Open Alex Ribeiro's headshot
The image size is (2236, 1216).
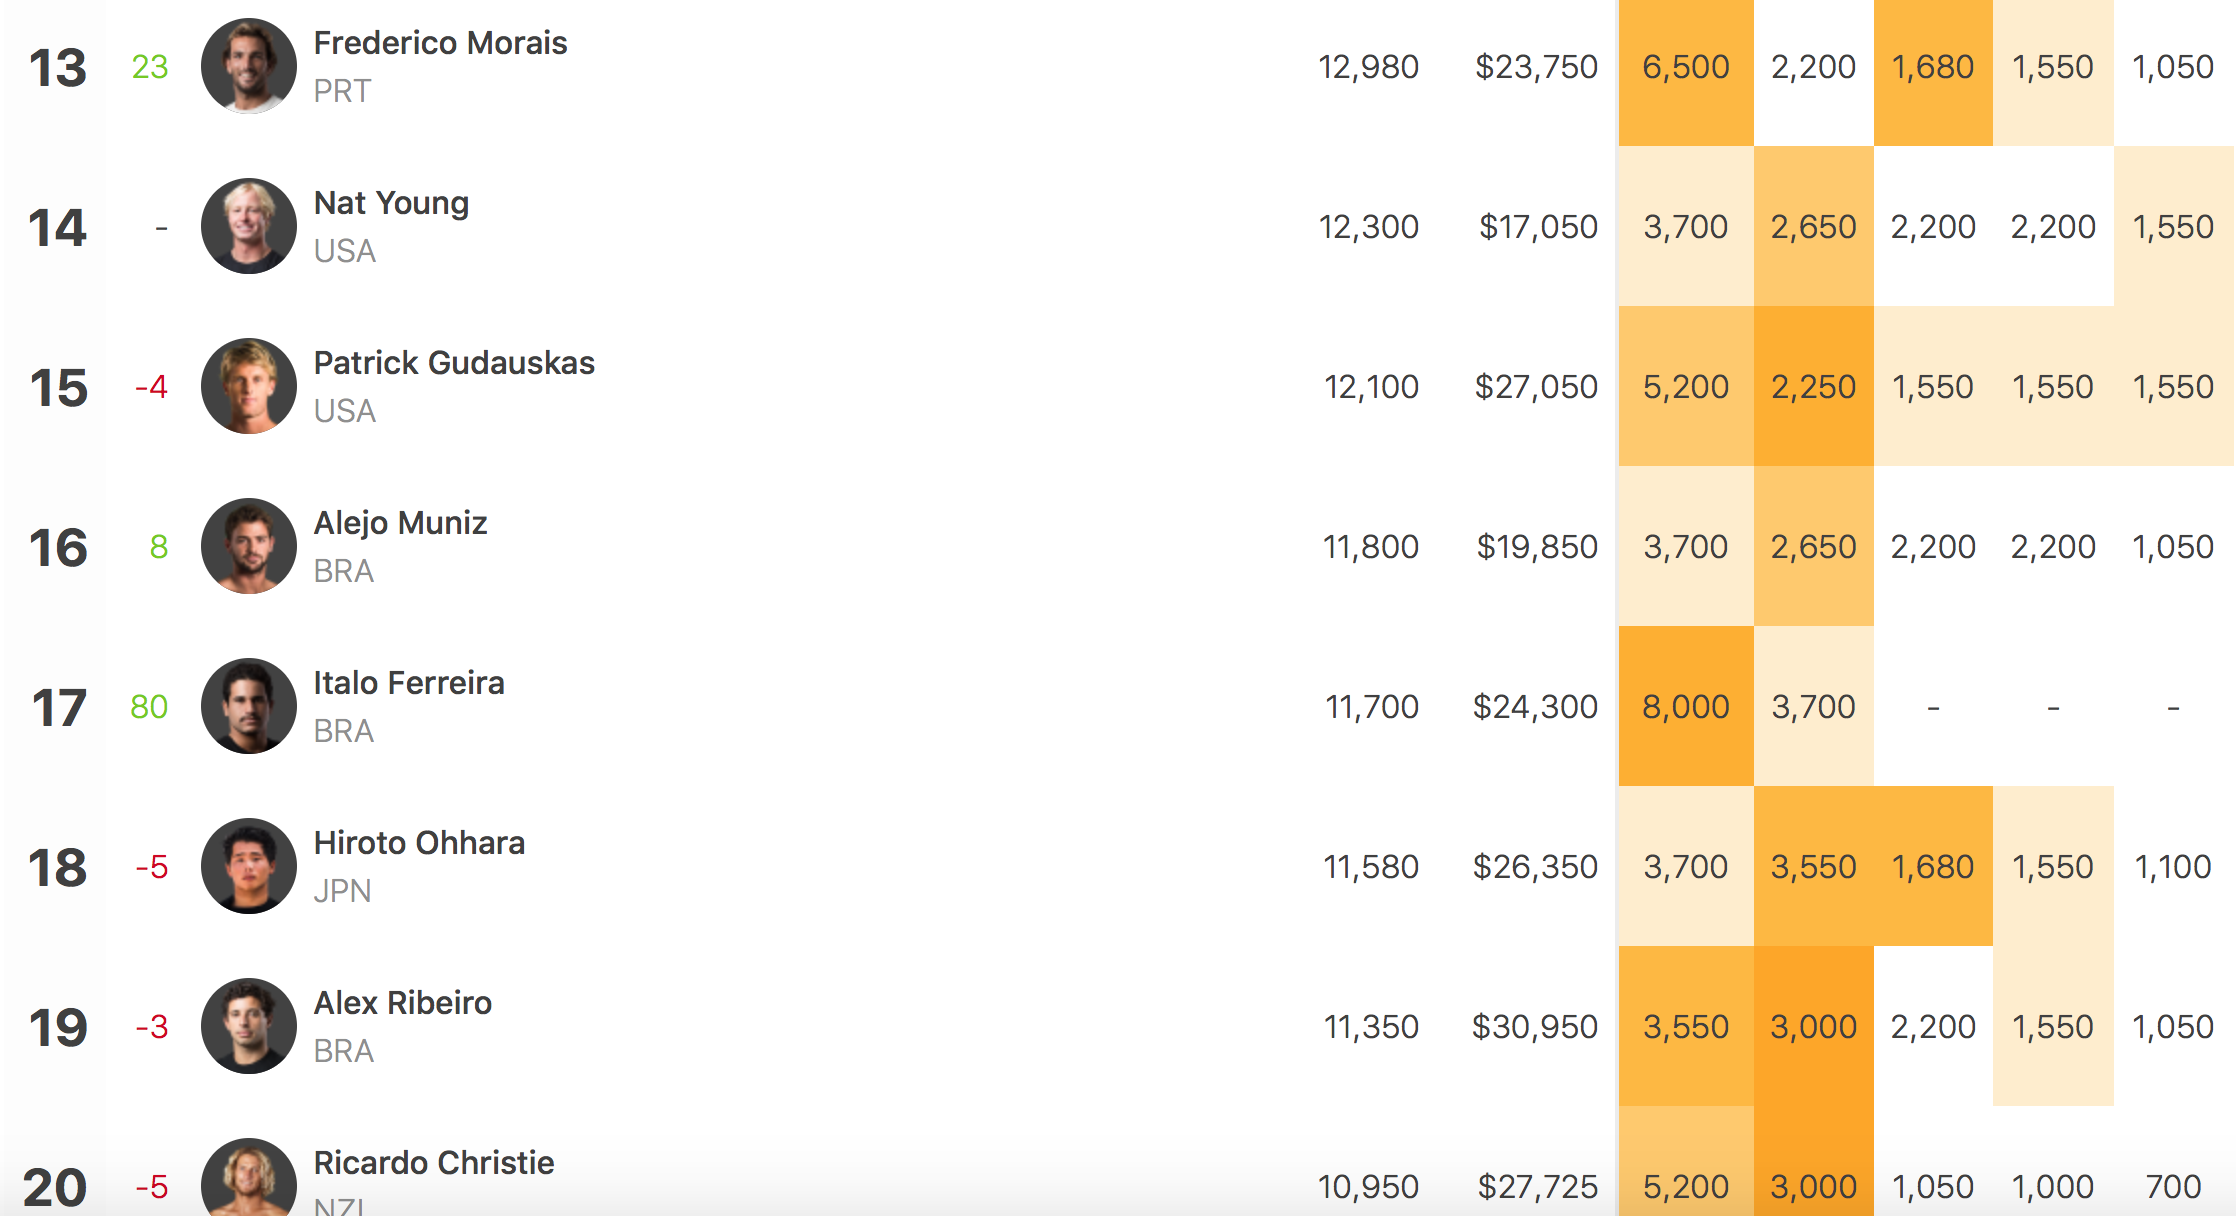coord(249,1026)
